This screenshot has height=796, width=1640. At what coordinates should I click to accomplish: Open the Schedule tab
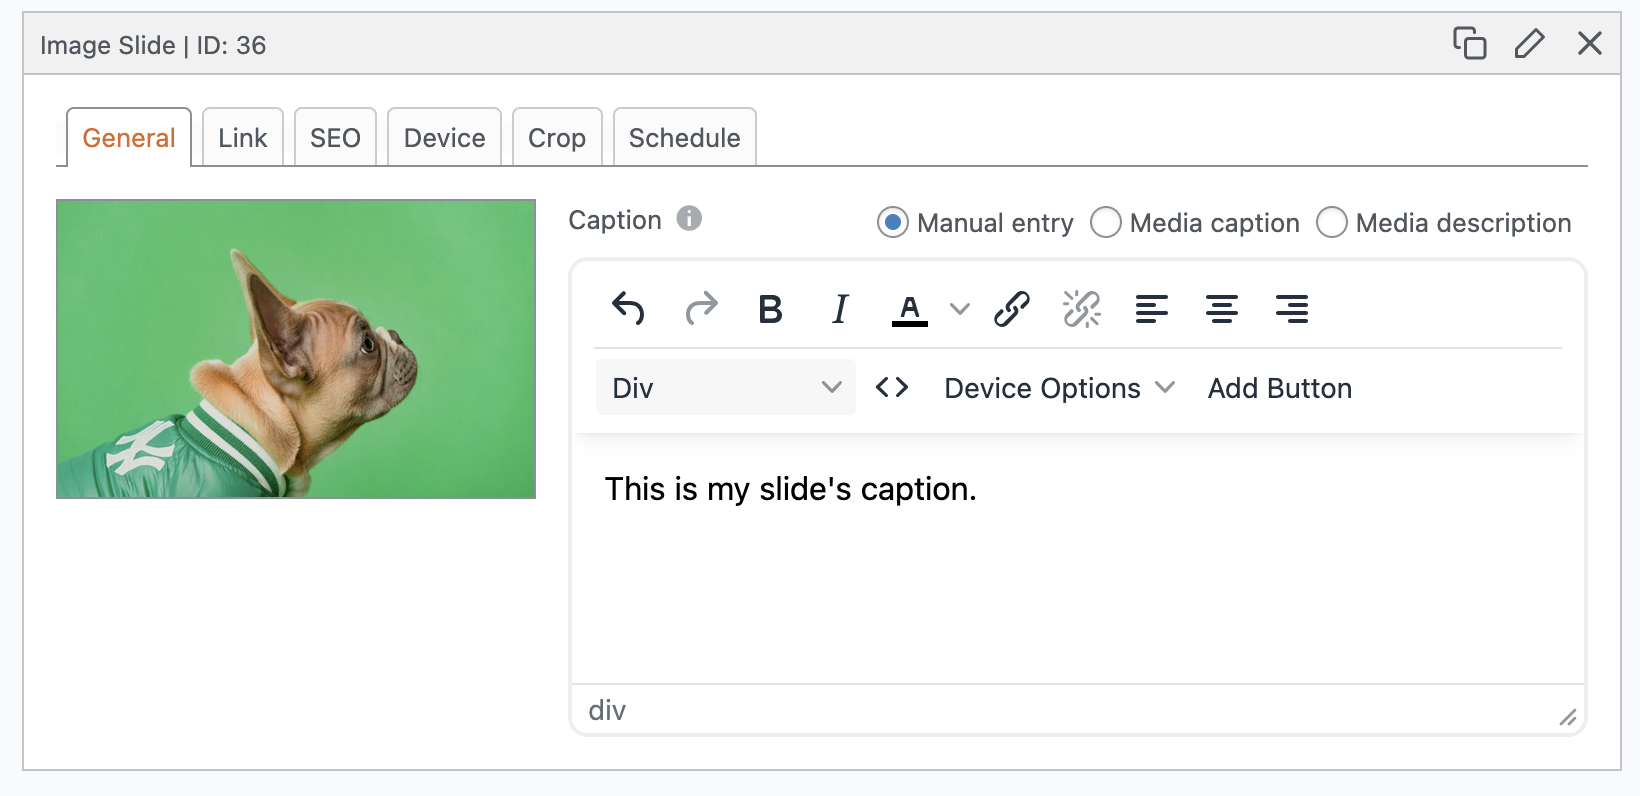pyautogui.click(x=684, y=138)
